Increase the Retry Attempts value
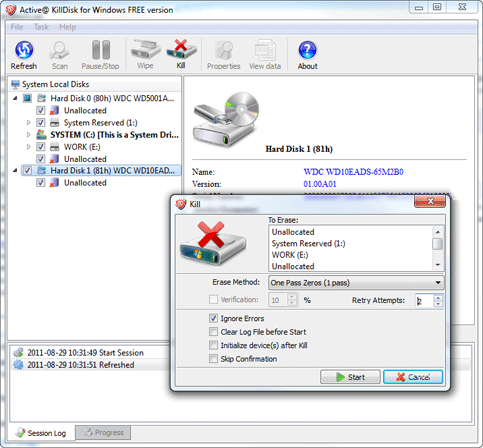 pyautogui.click(x=439, y=297)
